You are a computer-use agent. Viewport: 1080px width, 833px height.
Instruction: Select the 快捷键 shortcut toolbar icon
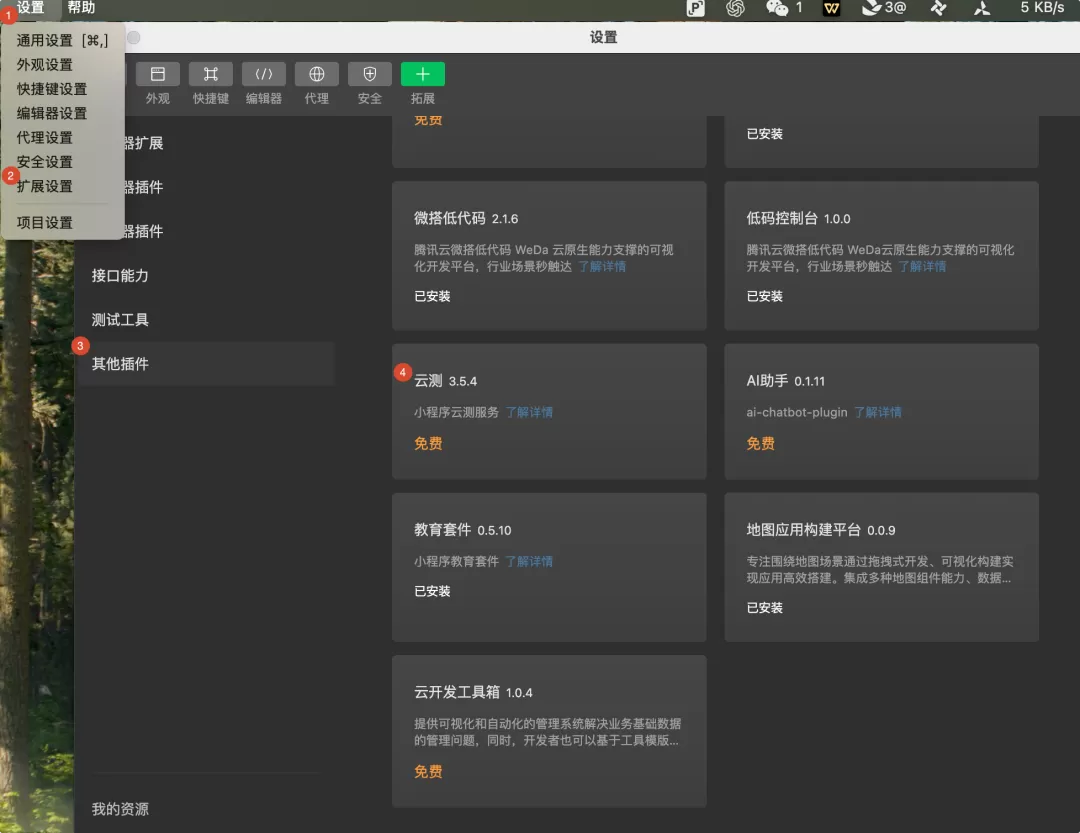211,74
